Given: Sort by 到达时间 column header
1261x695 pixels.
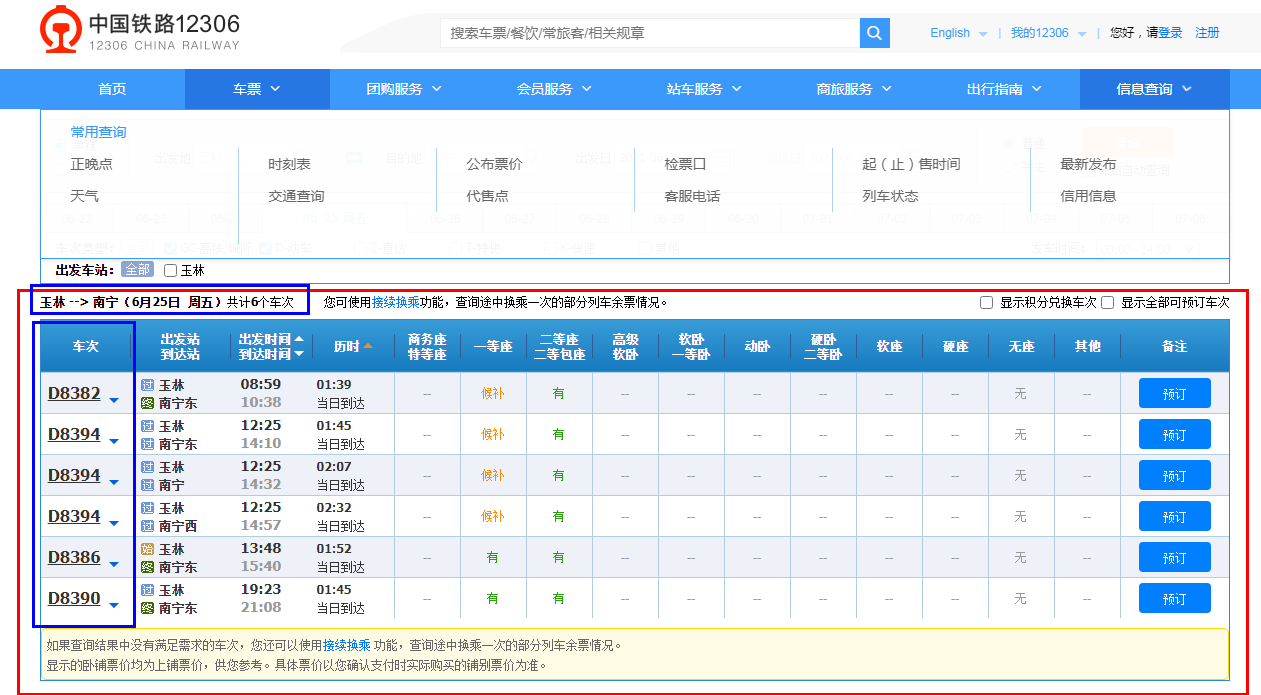Looking at the screenshot, I should (272, 353).
